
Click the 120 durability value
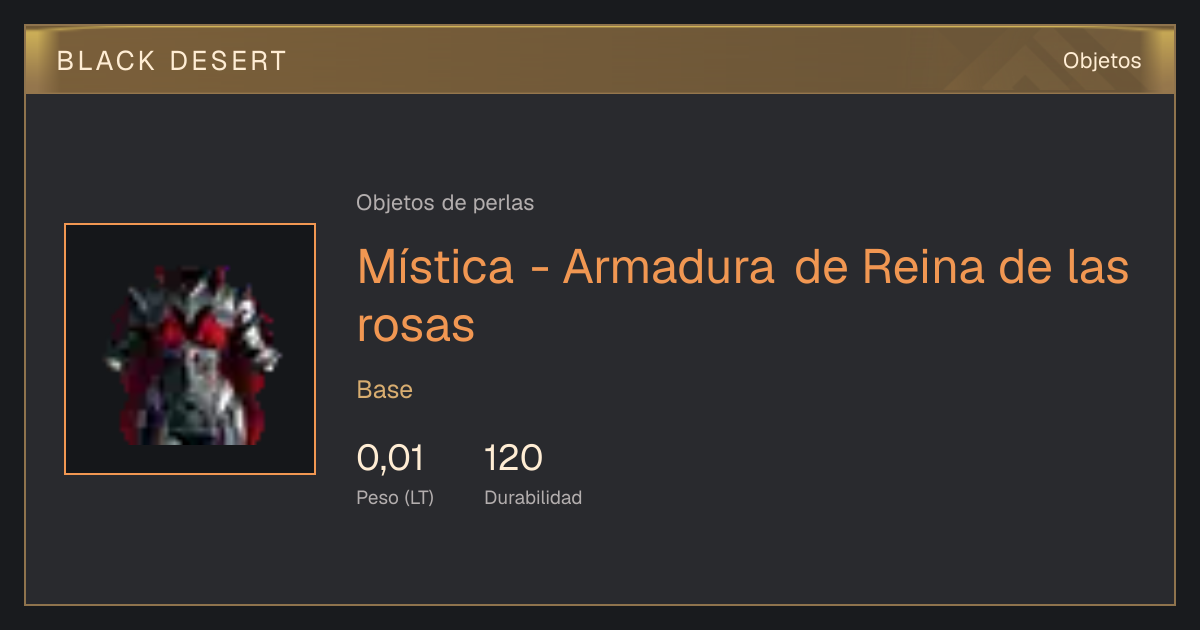click(x=513, y=458)
